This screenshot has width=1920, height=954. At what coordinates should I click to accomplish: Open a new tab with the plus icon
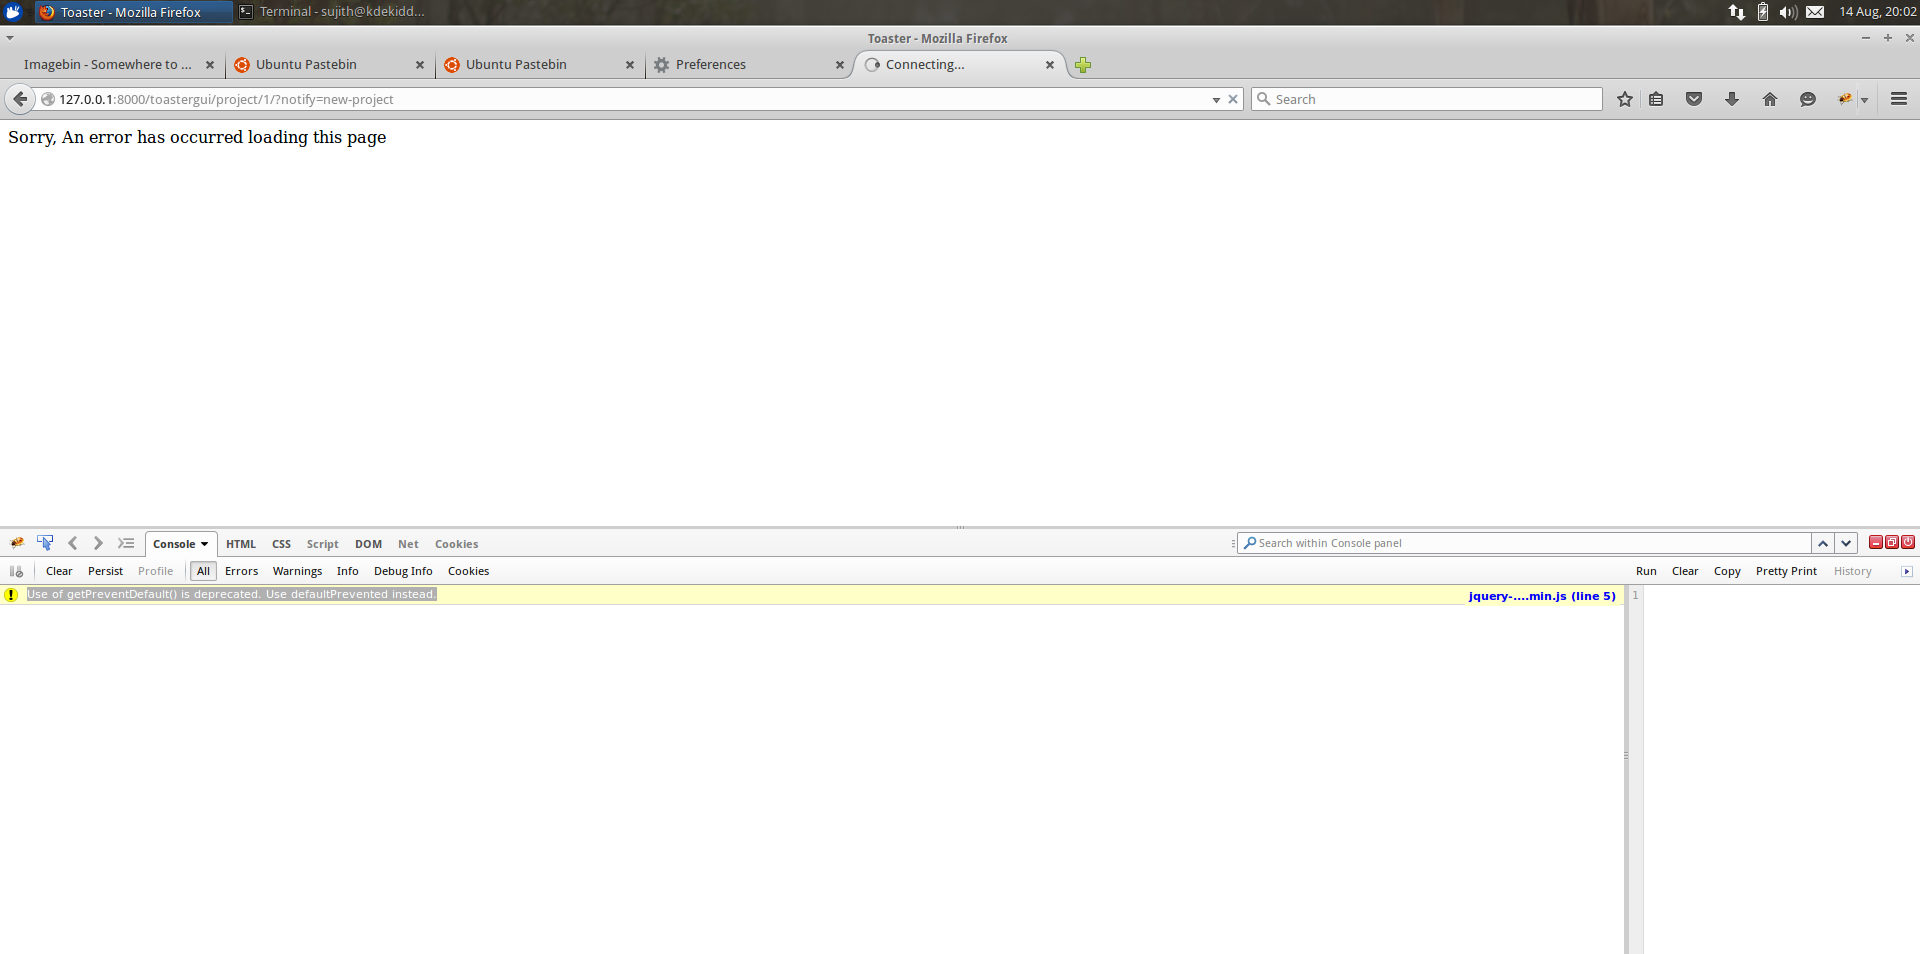click(1083, 65)
